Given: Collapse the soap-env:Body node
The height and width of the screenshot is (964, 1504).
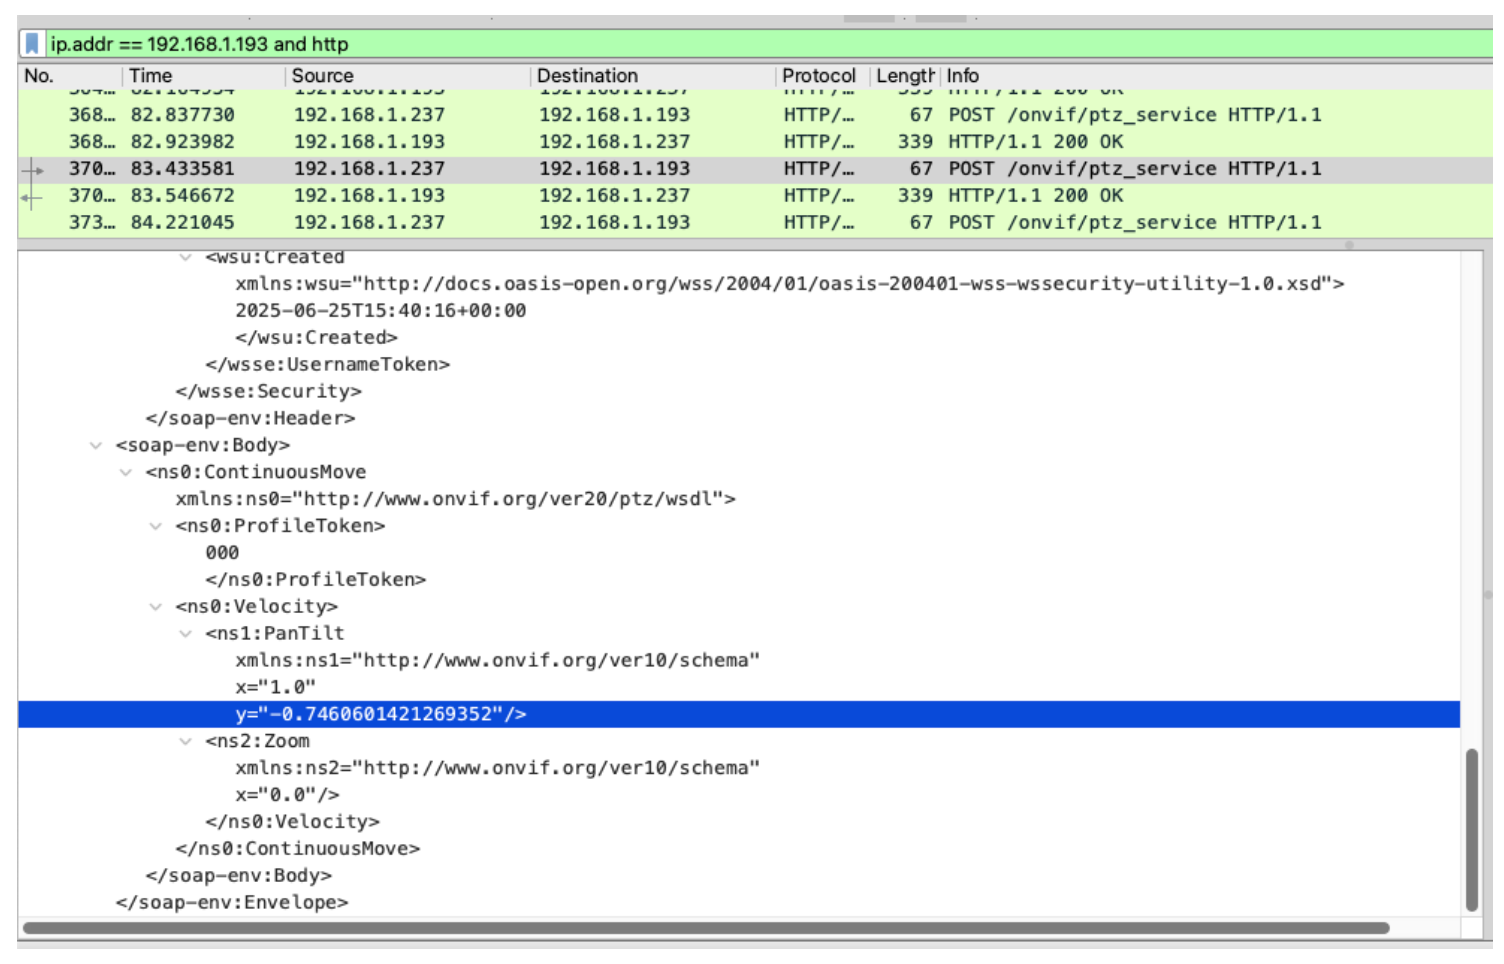Looking at the screenshot, I should [96, 445].
